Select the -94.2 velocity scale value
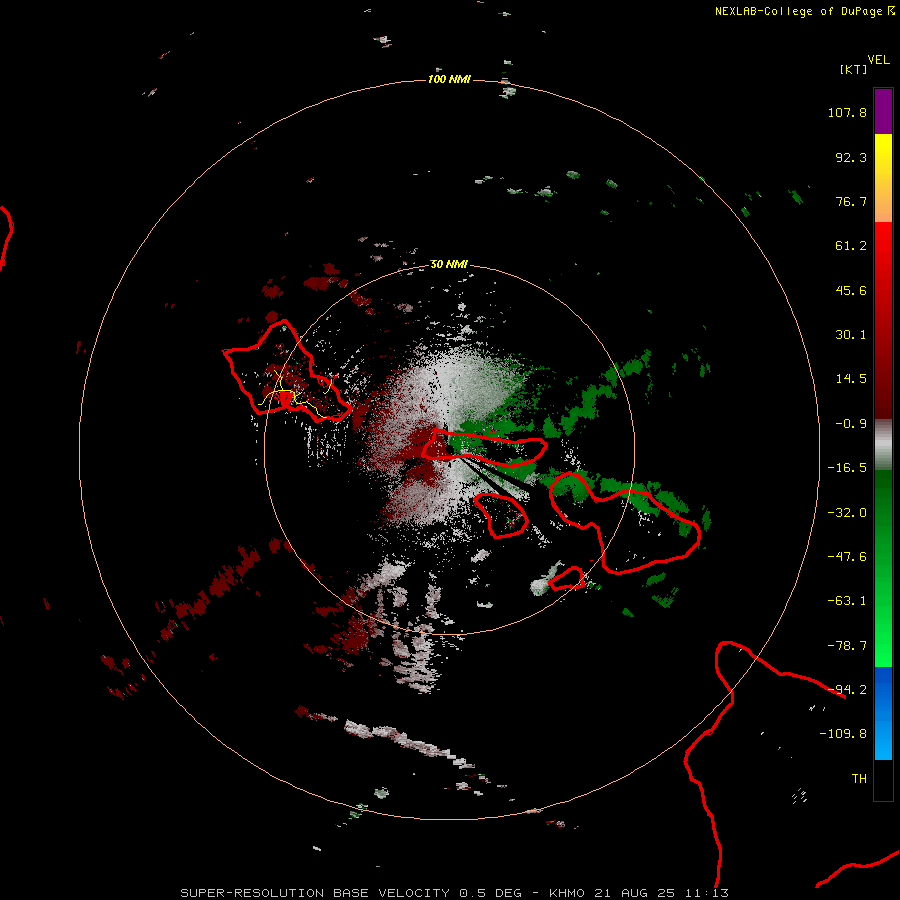The image size is (900, 900). click(847, 690)
